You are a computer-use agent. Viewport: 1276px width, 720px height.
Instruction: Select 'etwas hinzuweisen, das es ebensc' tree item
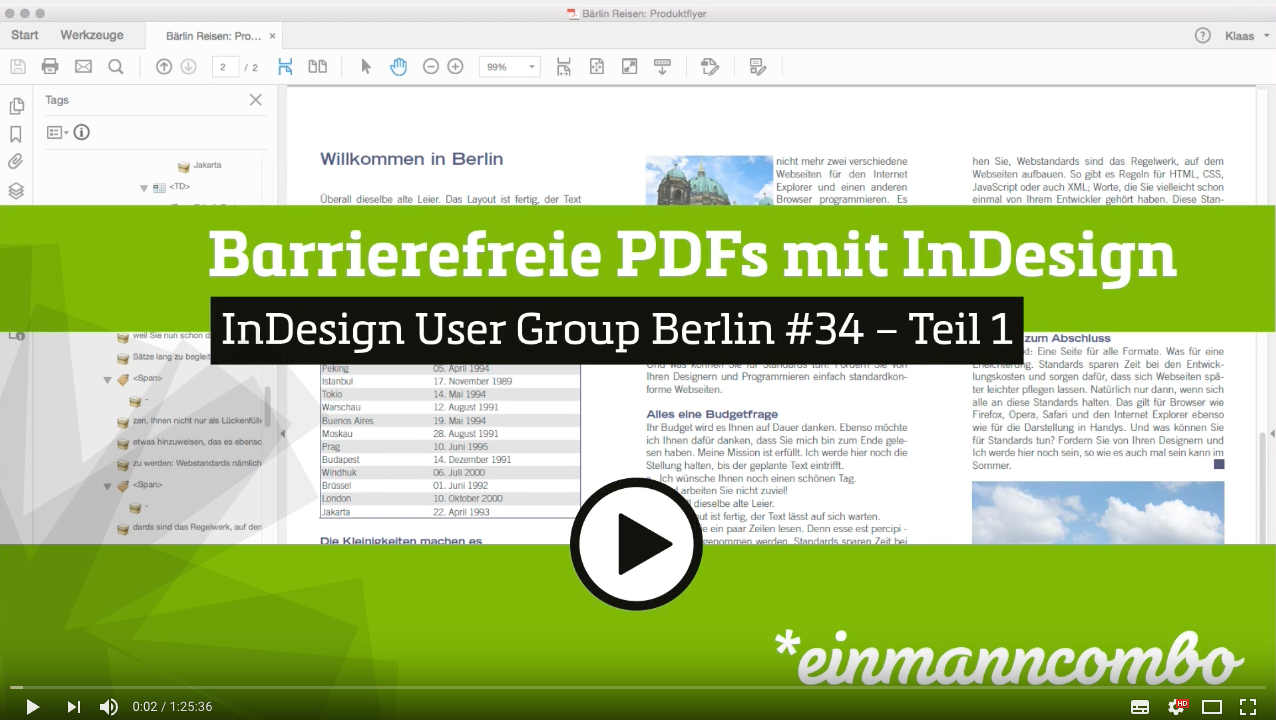coord(189,442)
